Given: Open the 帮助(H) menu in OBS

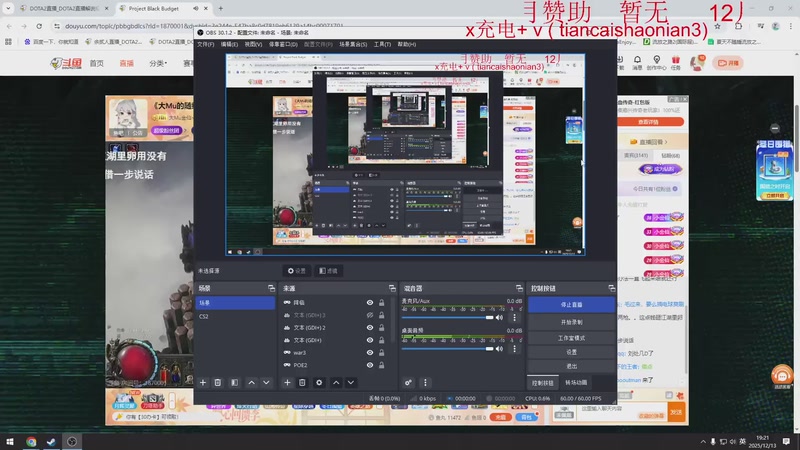Looking at the screenshot, I should click(x=407, y=44).
